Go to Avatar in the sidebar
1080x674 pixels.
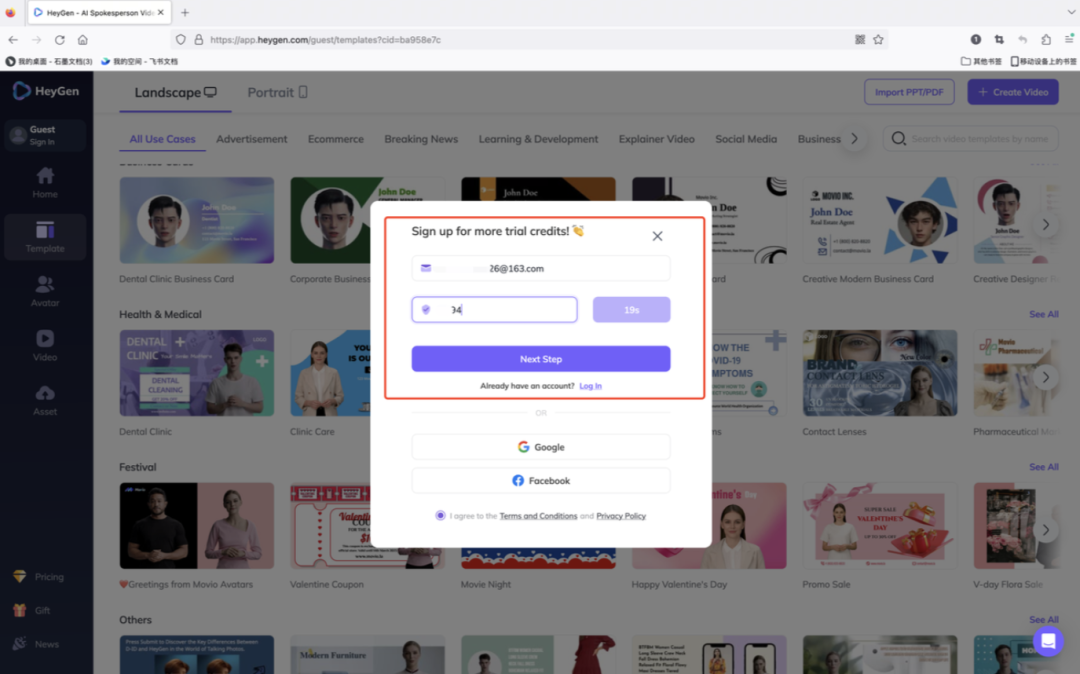(45, 291)
